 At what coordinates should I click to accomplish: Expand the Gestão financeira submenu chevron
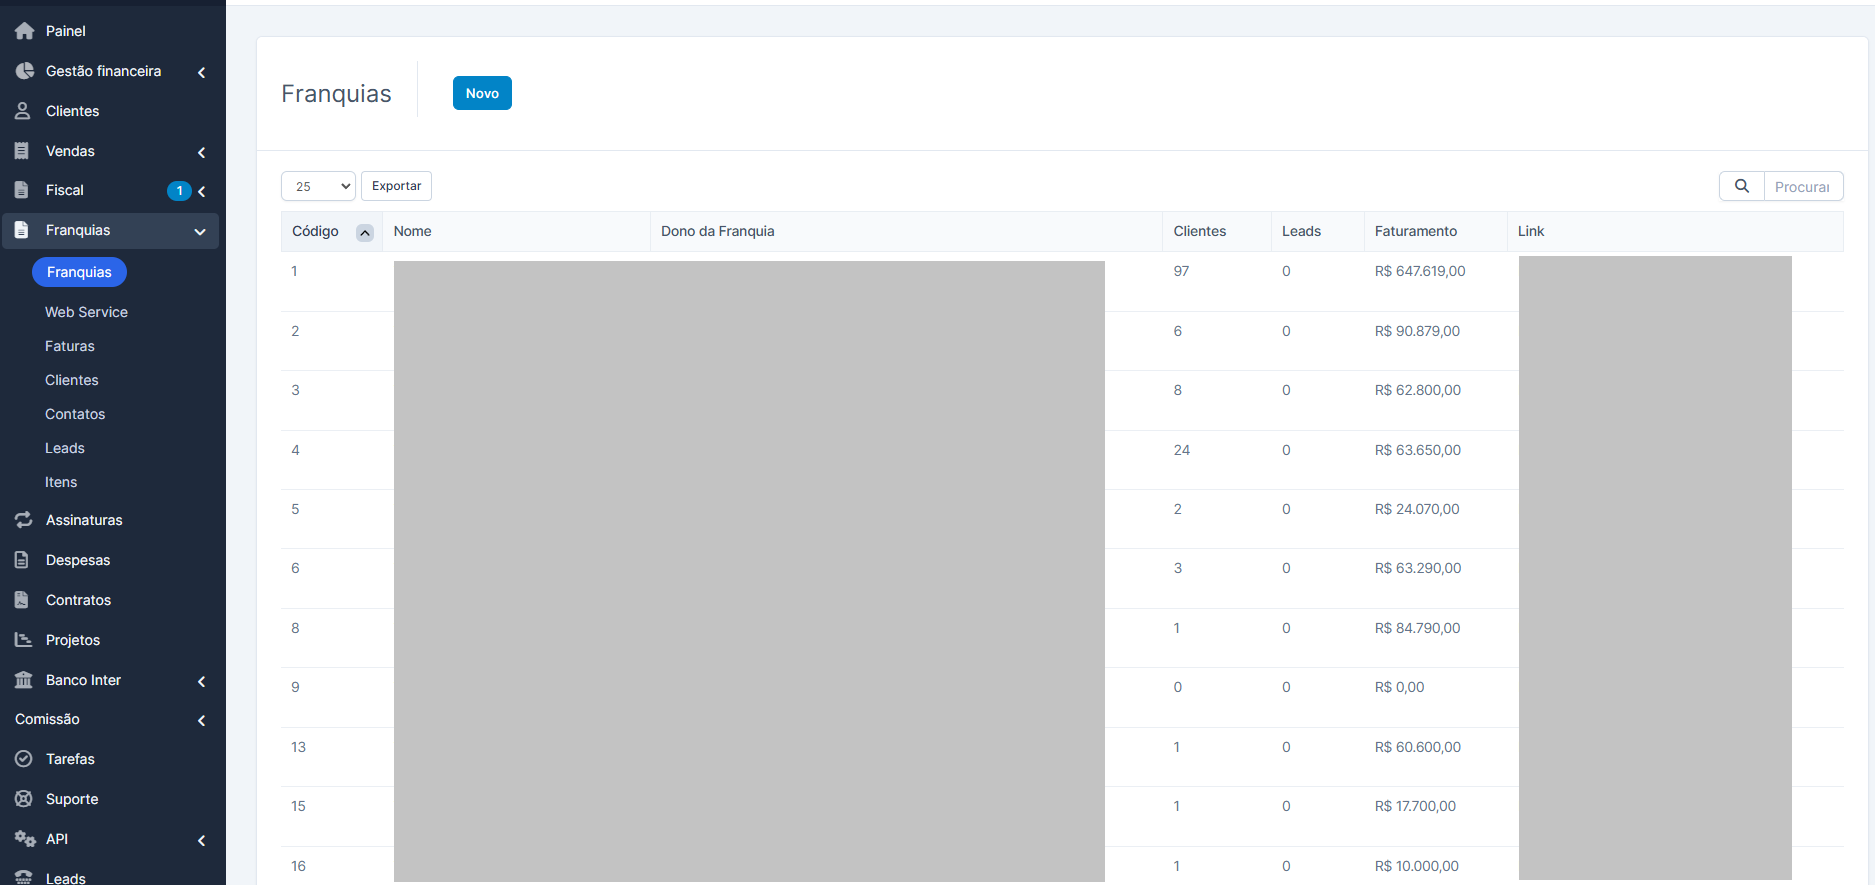(201, 72)
